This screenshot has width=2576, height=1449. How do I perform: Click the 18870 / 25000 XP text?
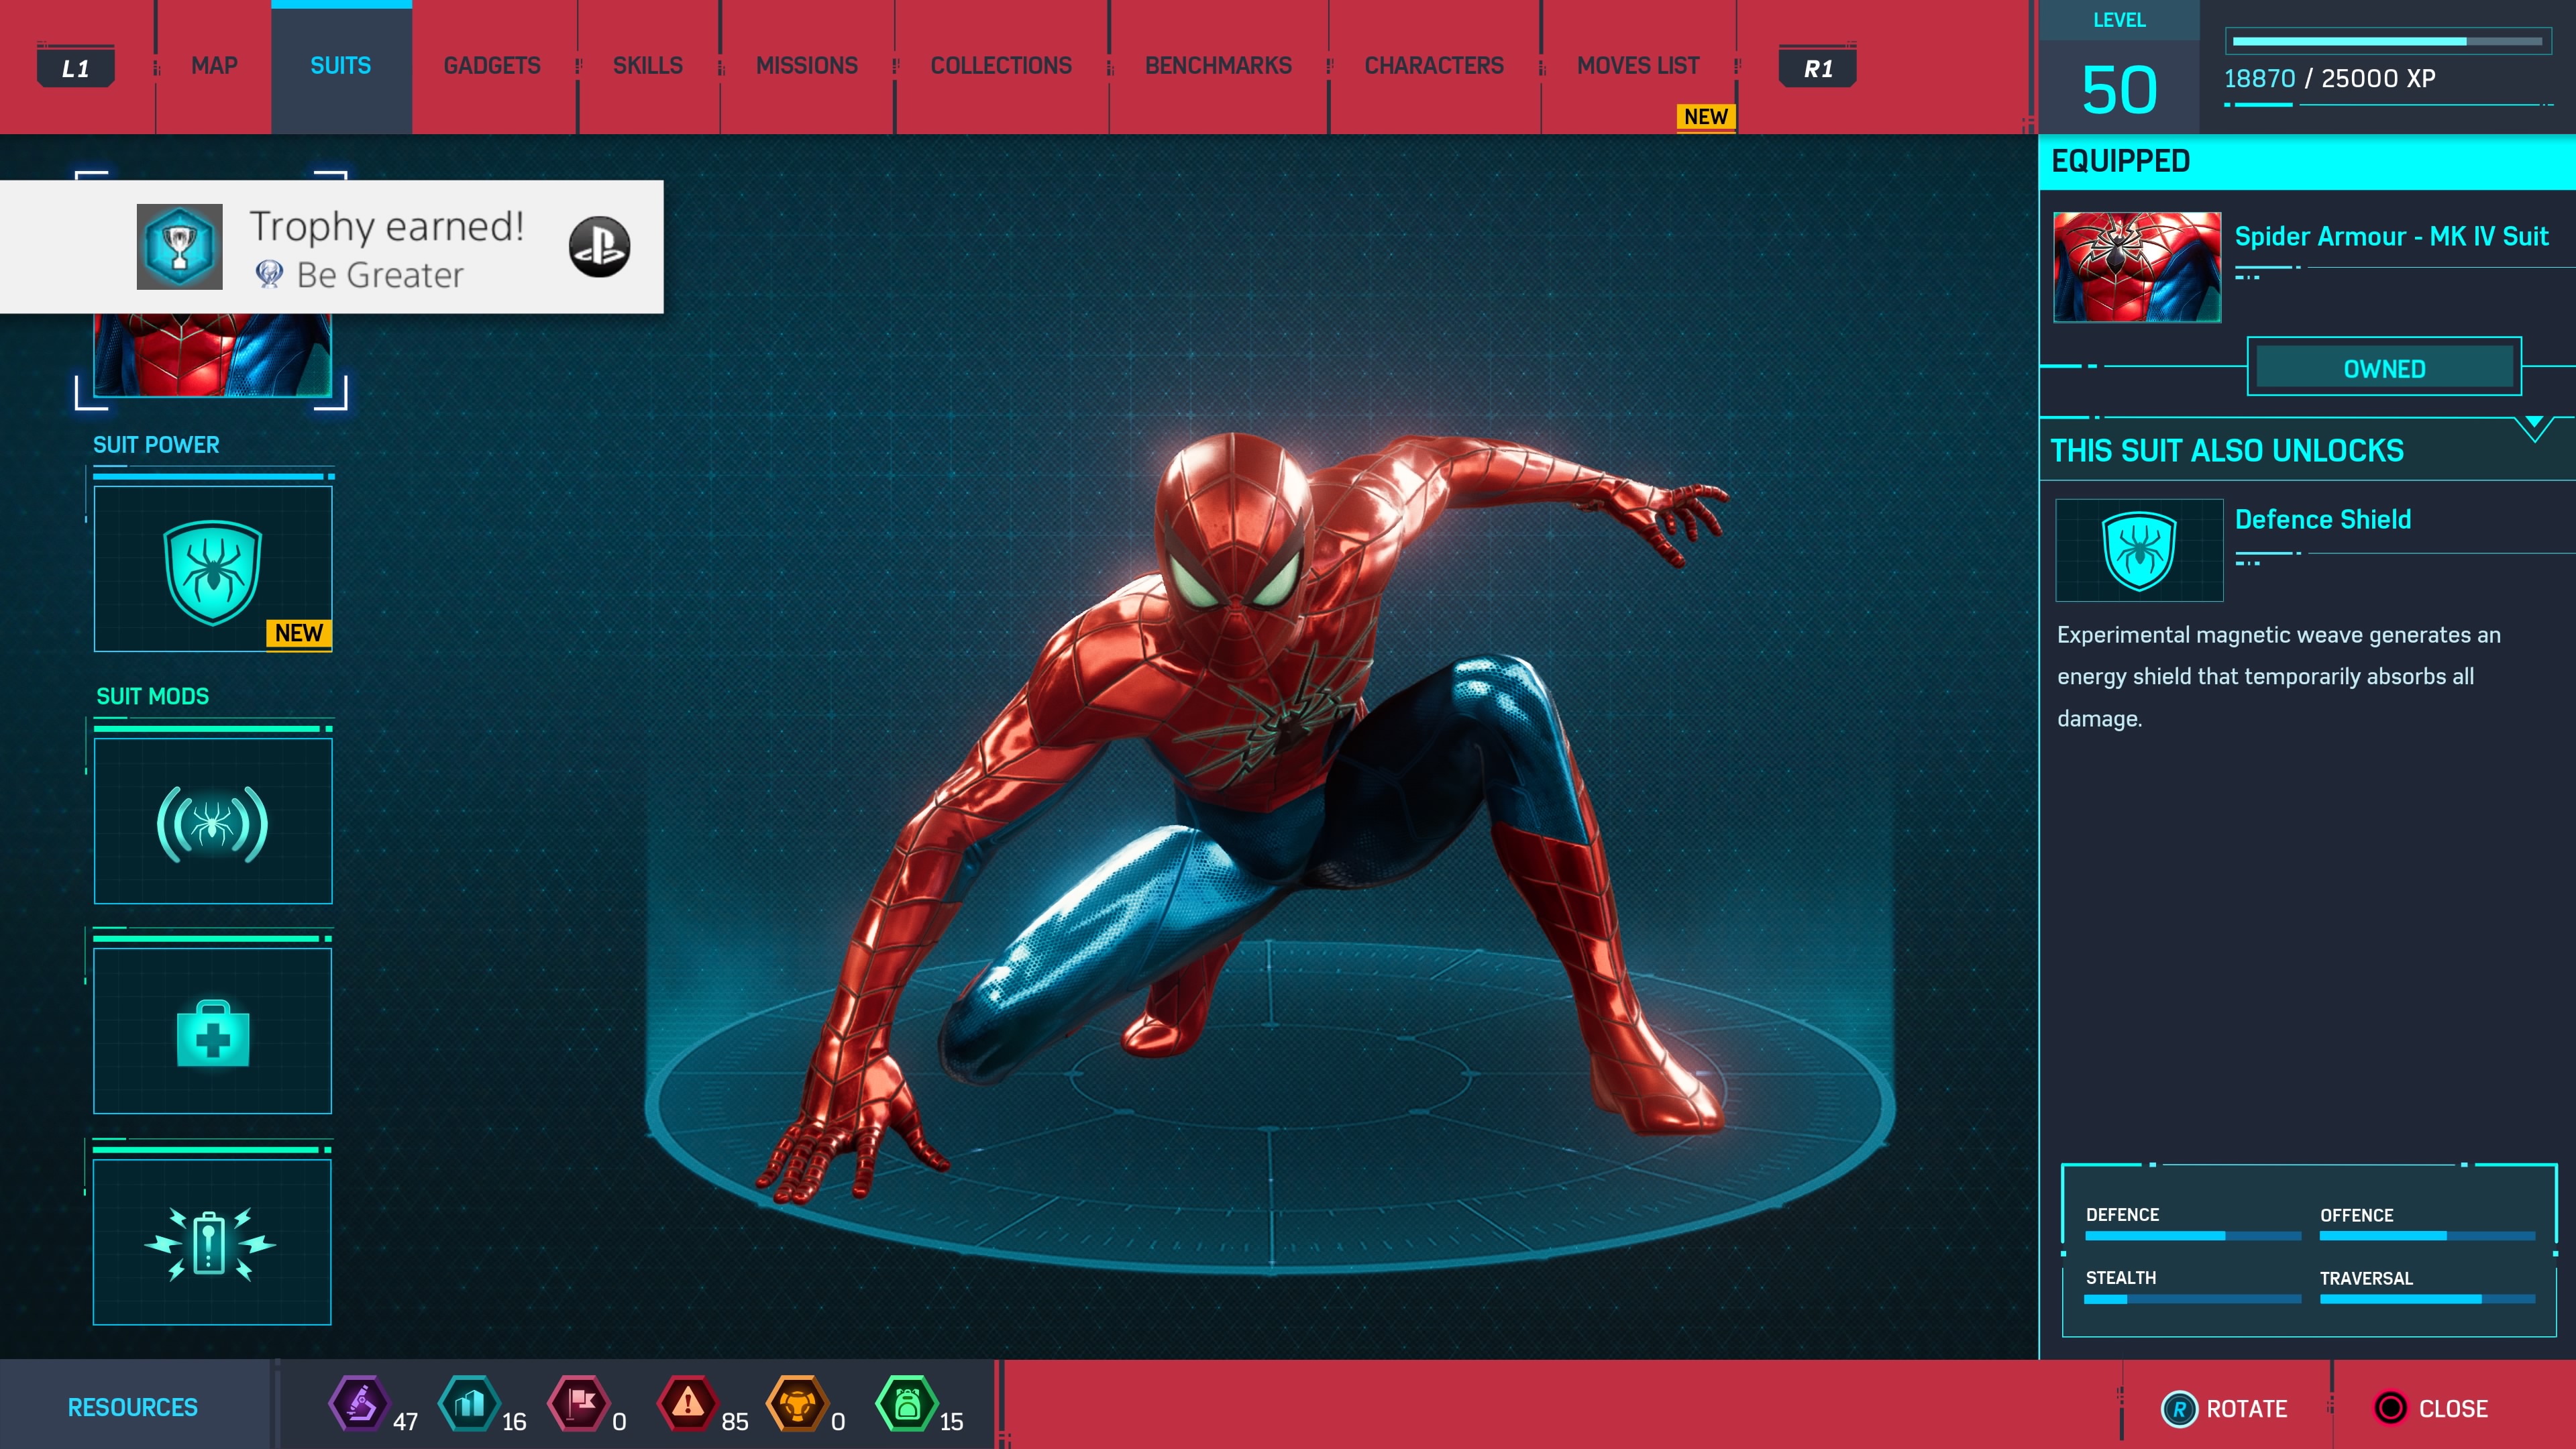[2329, 79]
